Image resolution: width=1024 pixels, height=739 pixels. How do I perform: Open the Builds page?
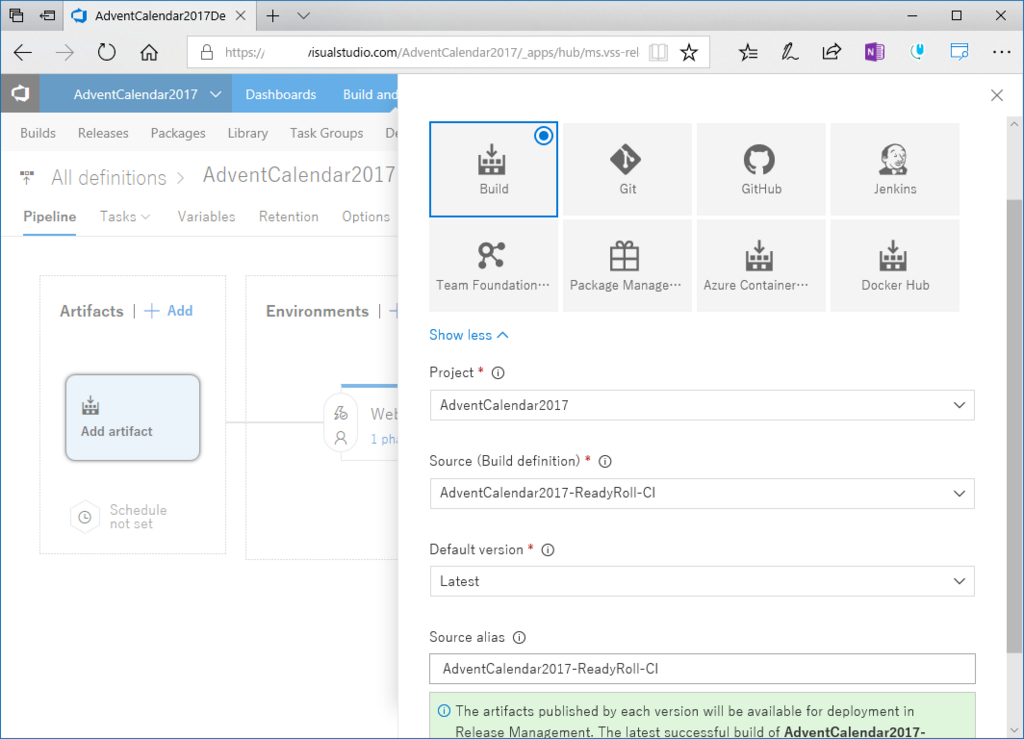pos(38,133)
